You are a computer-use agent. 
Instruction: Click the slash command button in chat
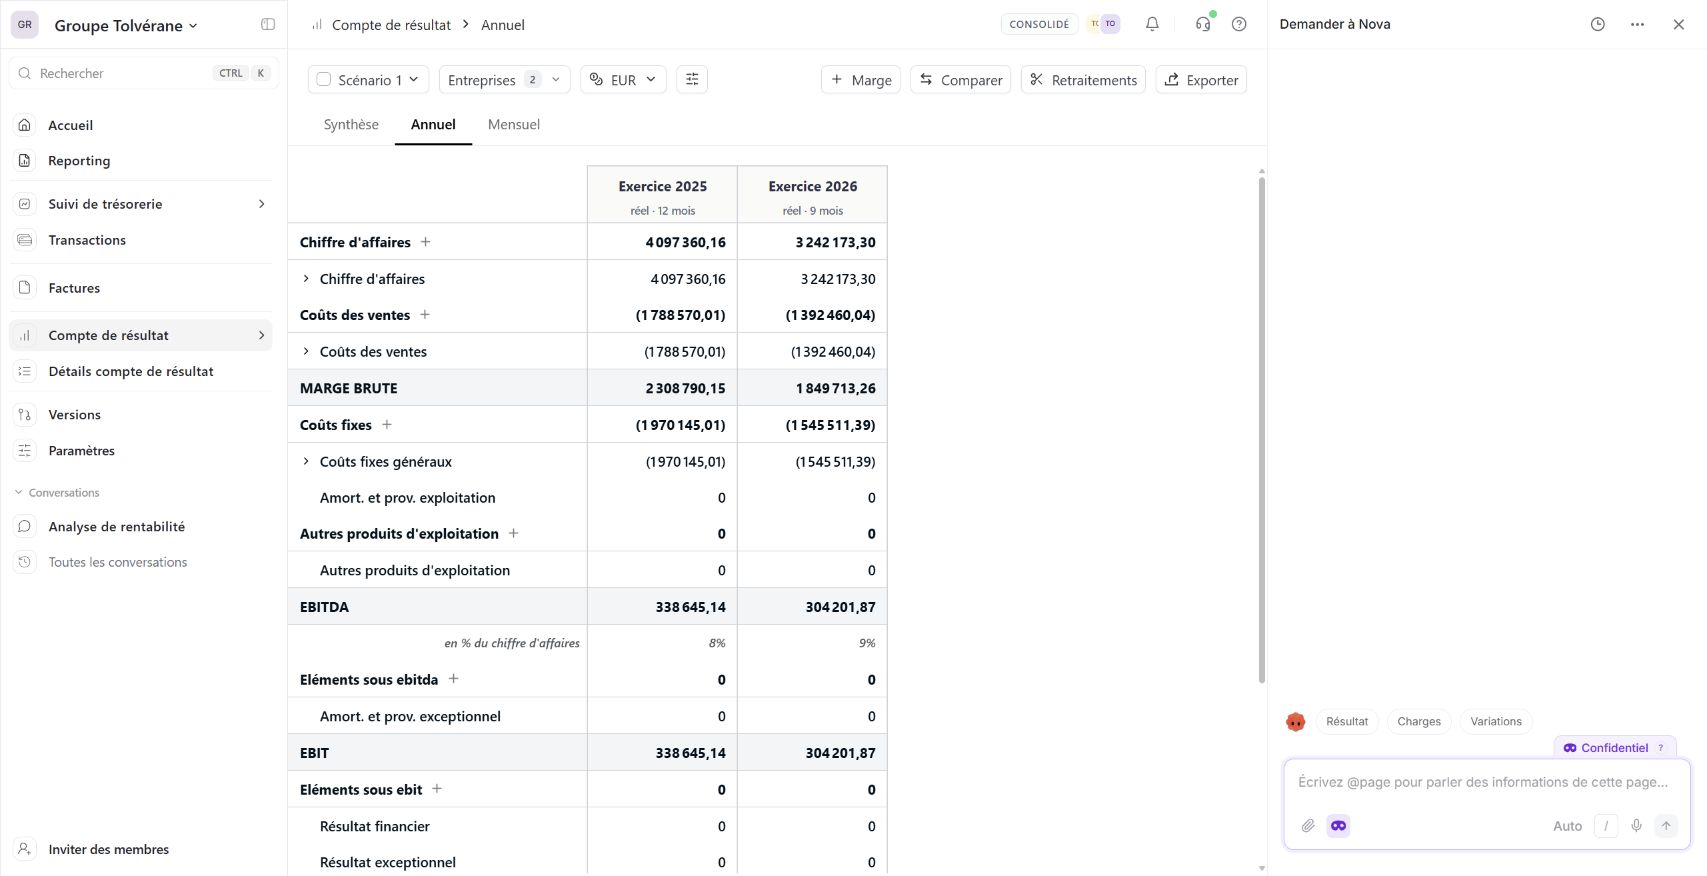pos(1606,826)
